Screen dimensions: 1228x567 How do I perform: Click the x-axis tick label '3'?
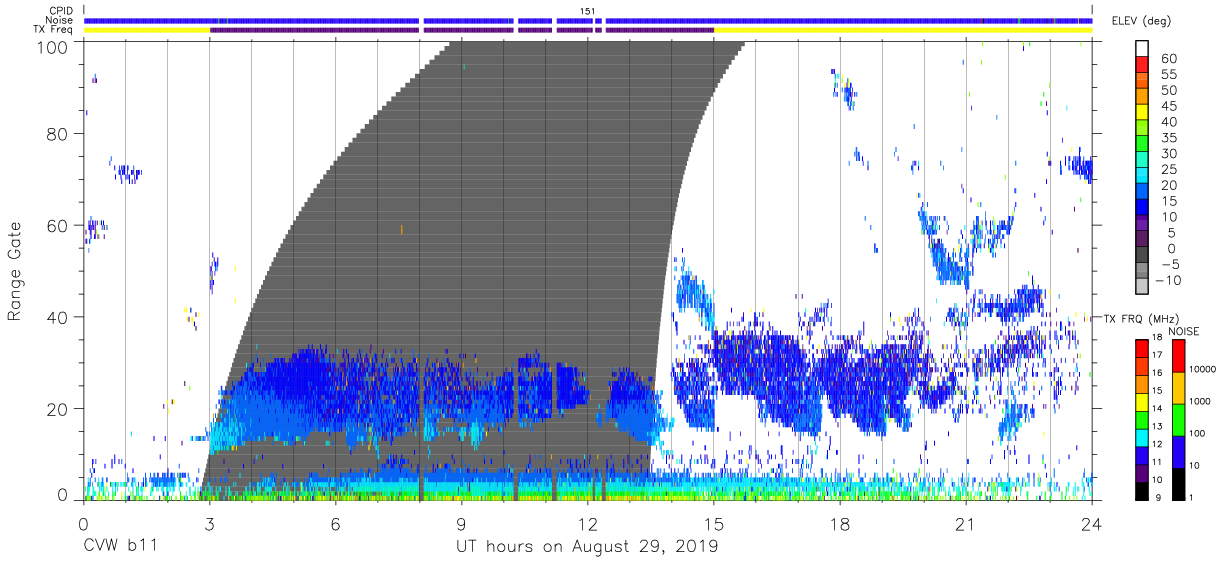[209, 526]
